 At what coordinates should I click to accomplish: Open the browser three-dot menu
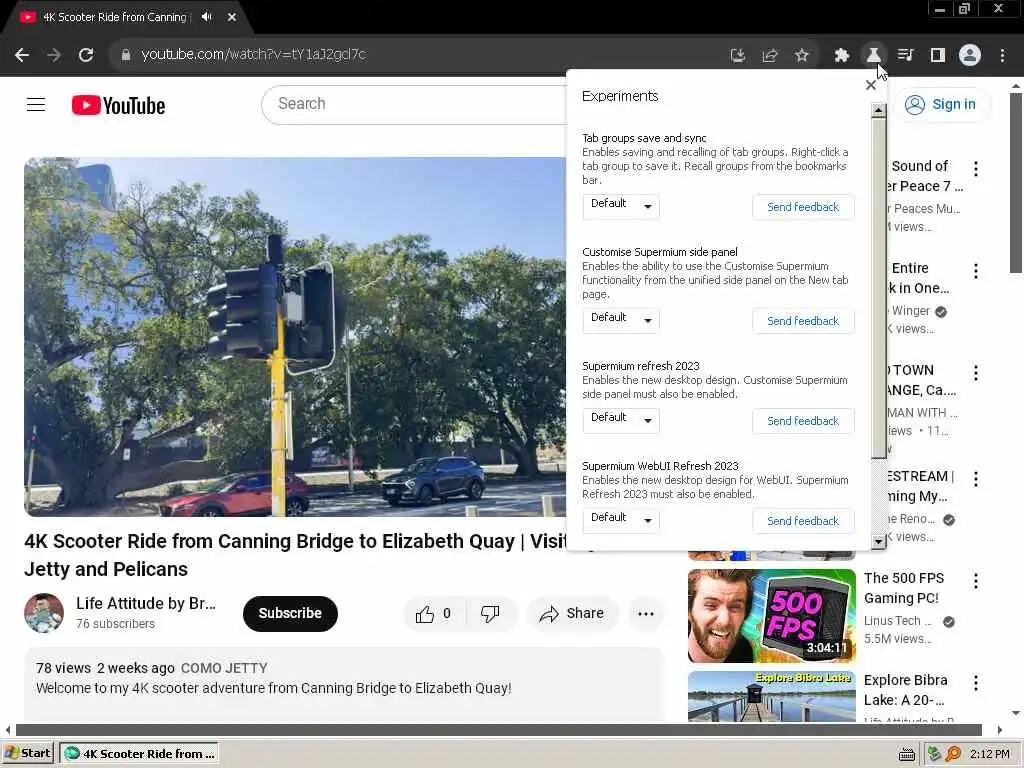pos(1002,56)
